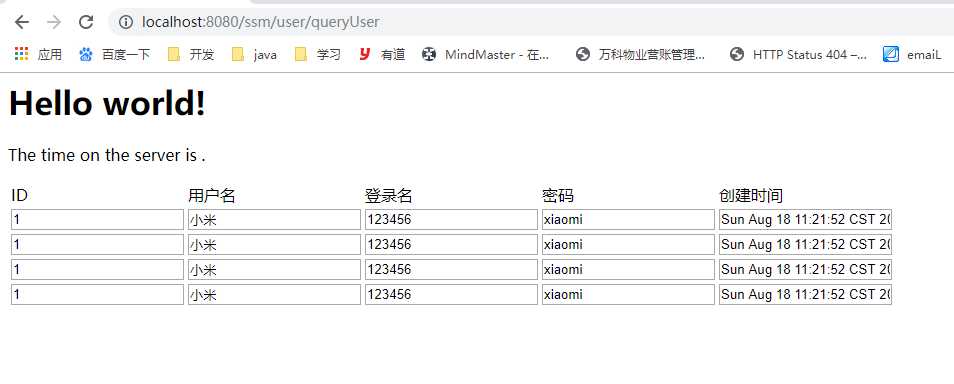
Task: Click the 密码 column header
Action: point(558,196)
